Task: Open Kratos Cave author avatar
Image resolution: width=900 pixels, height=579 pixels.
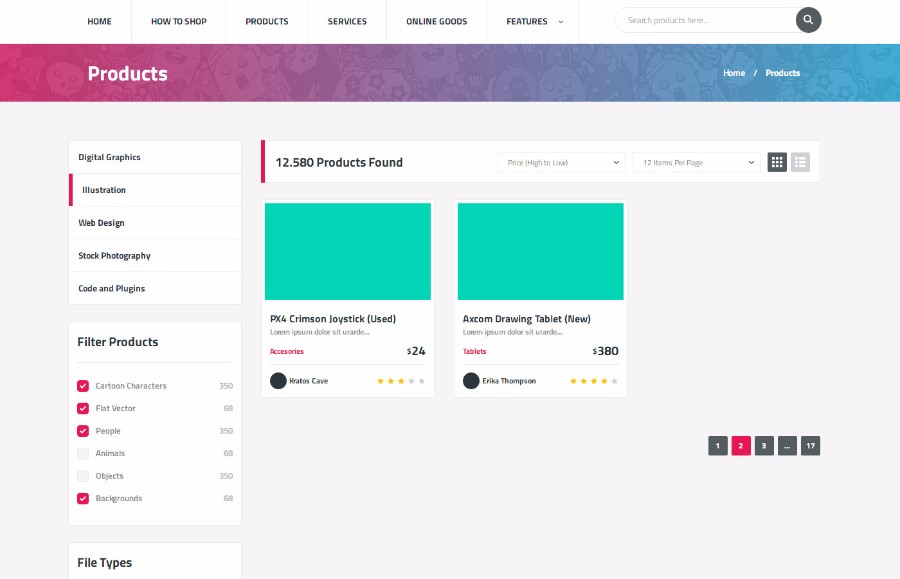Action: click(278, 381)
